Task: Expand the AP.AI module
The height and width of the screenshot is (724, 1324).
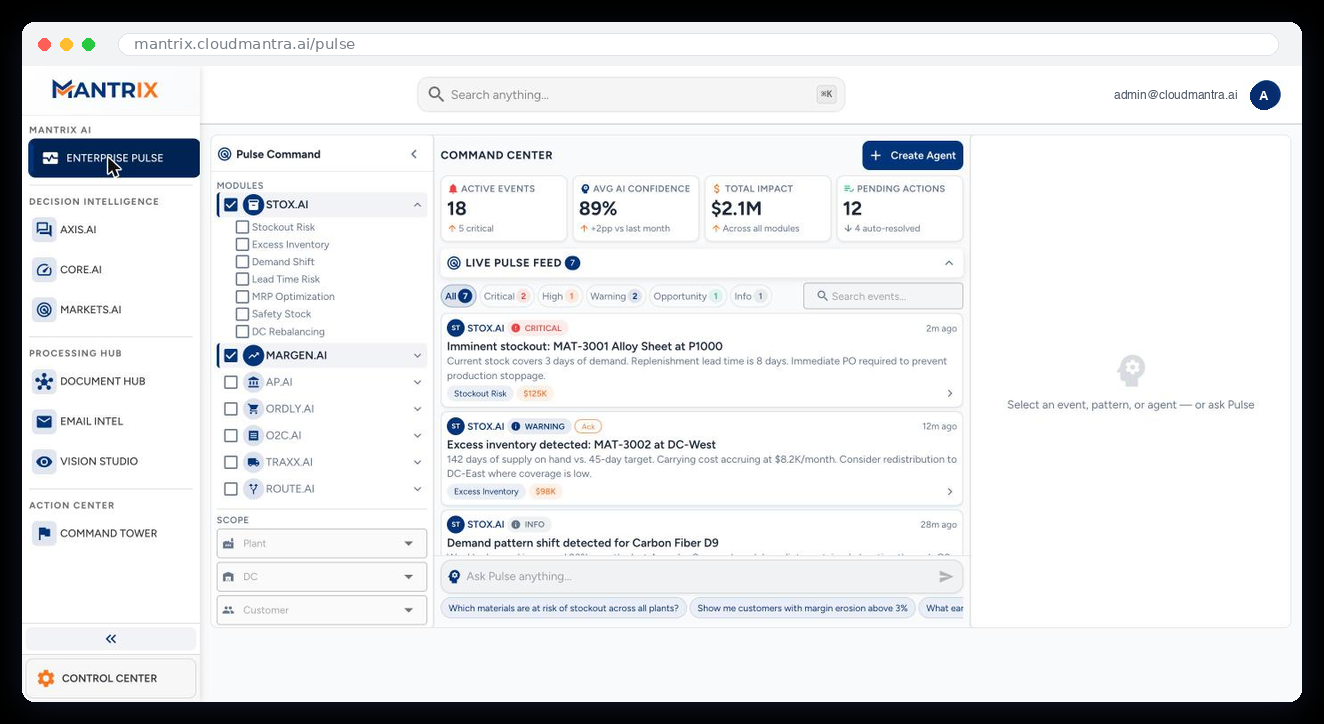Action: coord(417,382)
